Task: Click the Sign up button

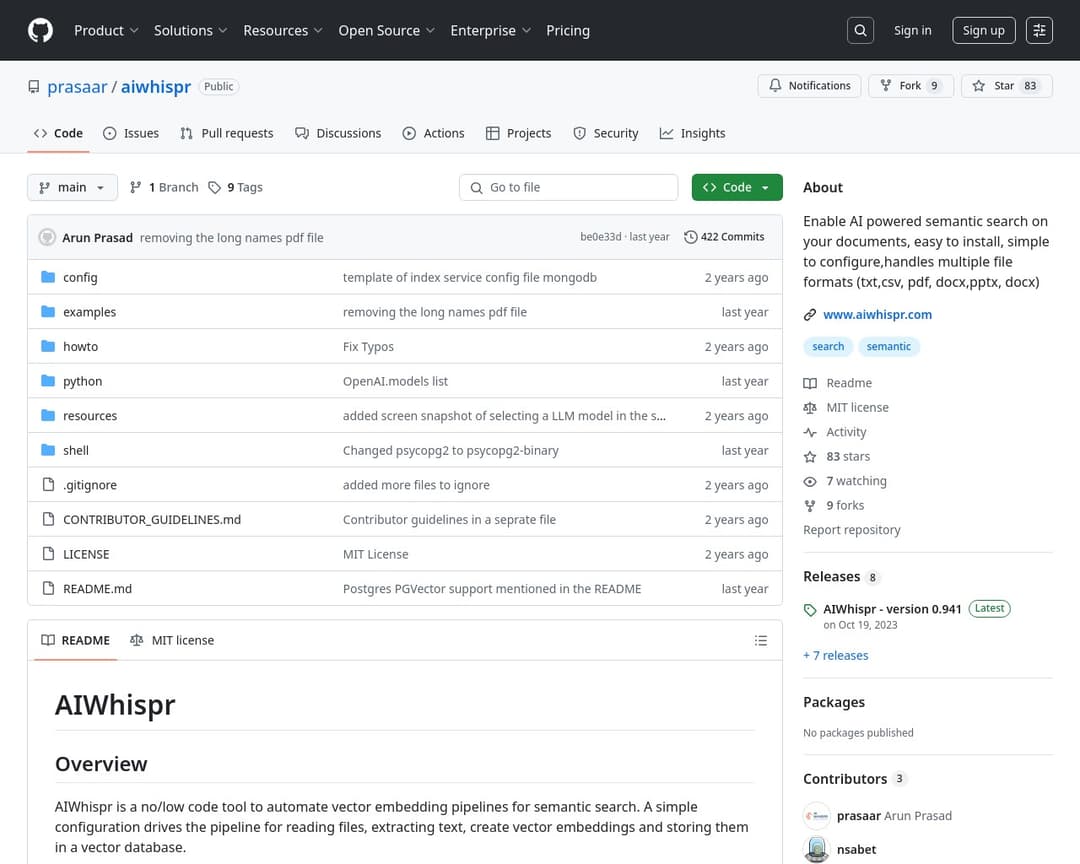Action: tap(983, 30)
